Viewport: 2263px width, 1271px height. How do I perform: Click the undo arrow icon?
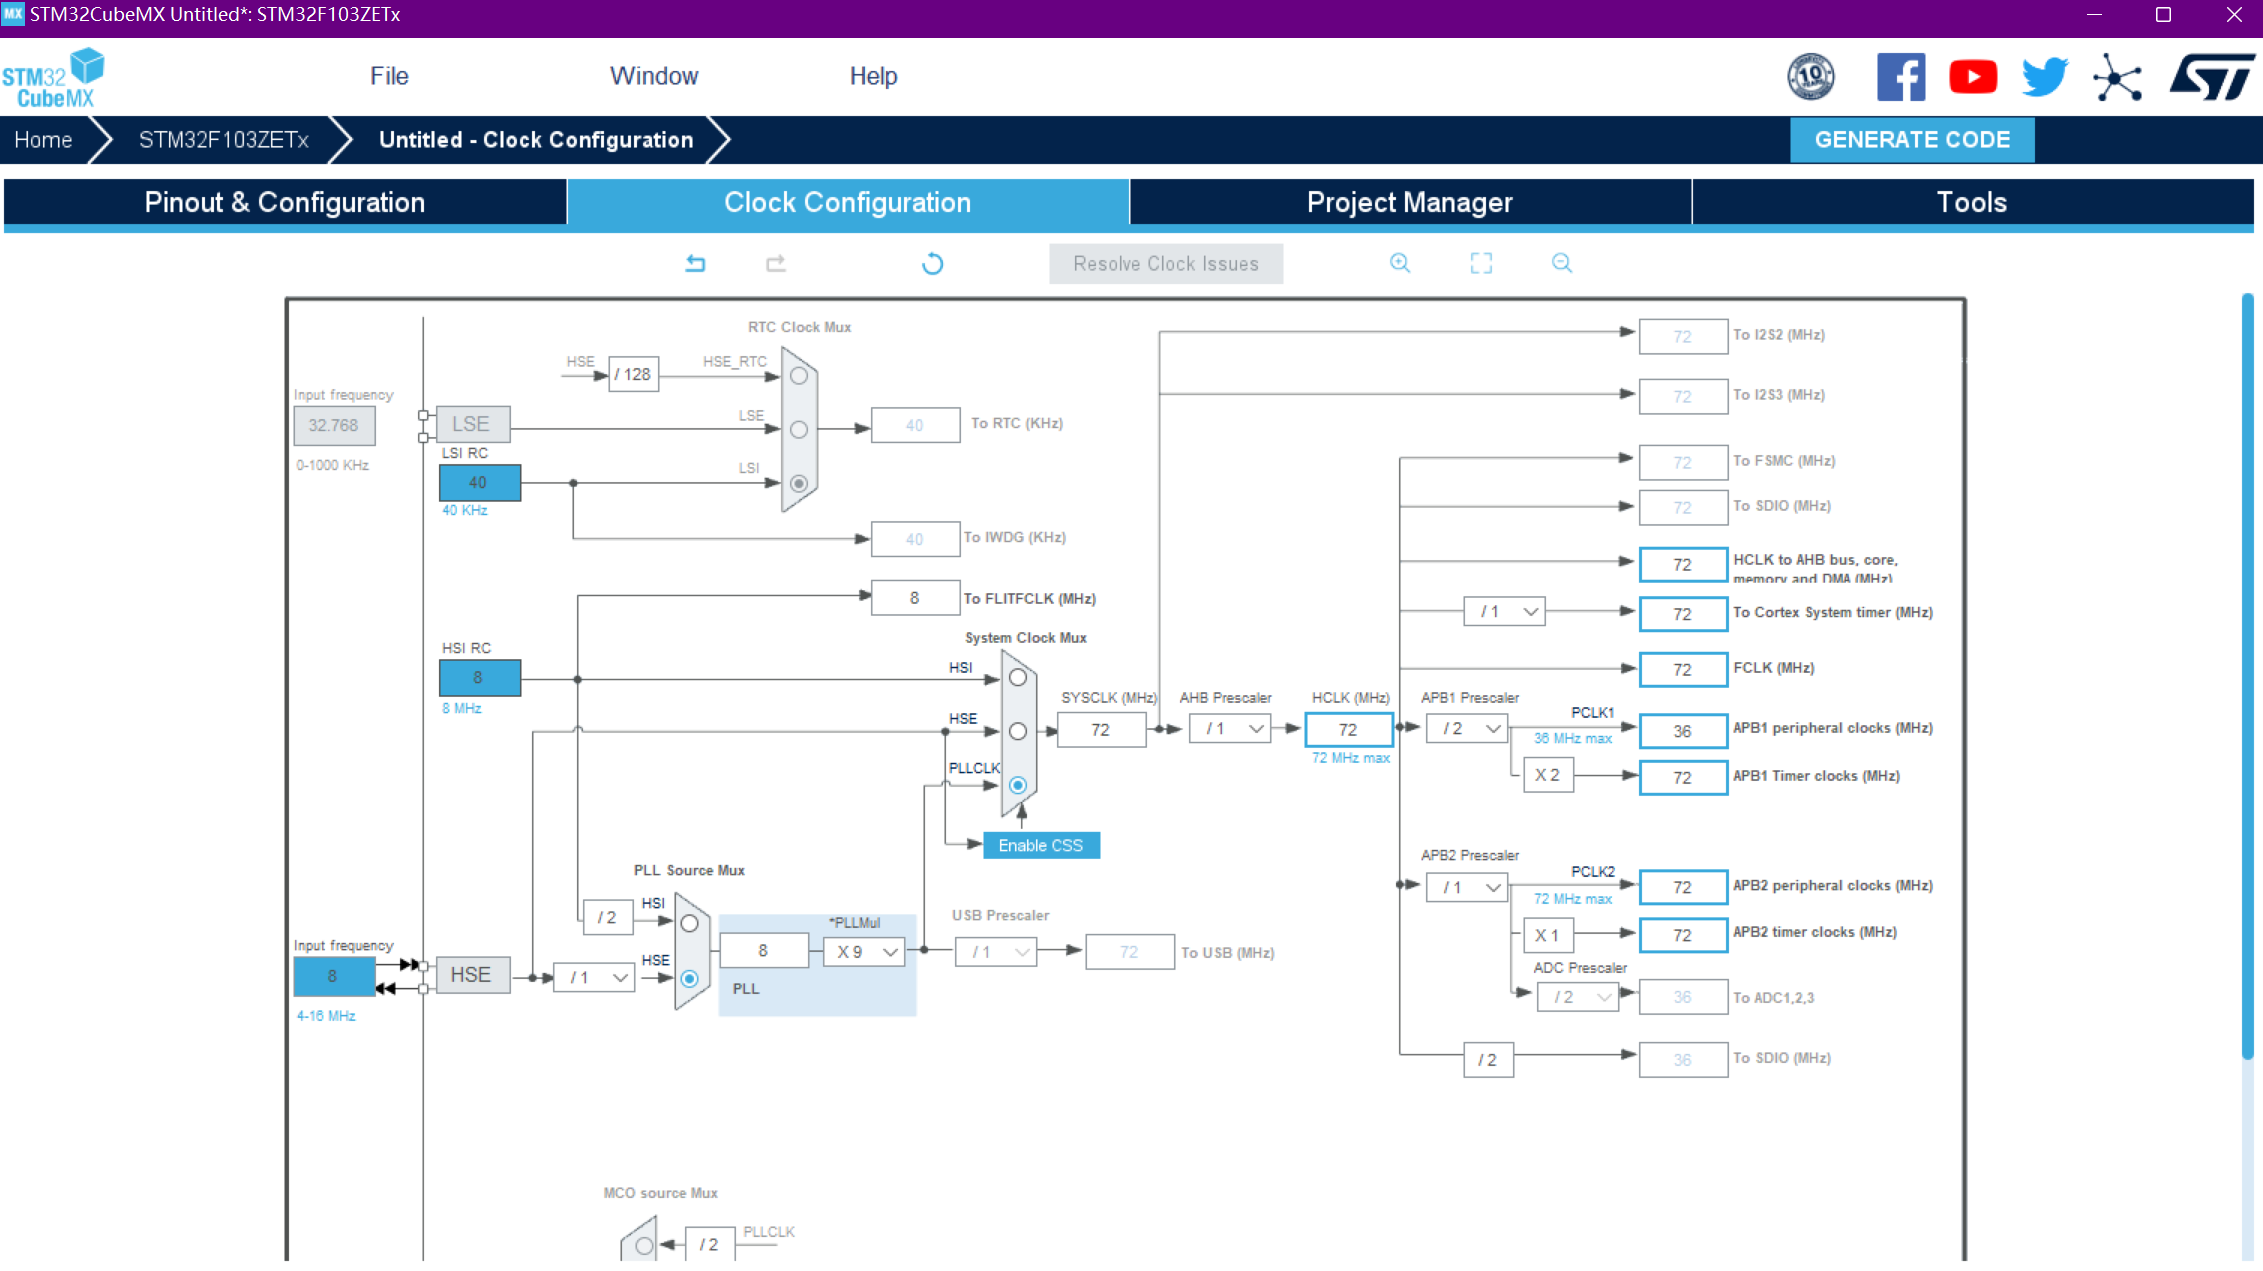(x=695, y=263)
